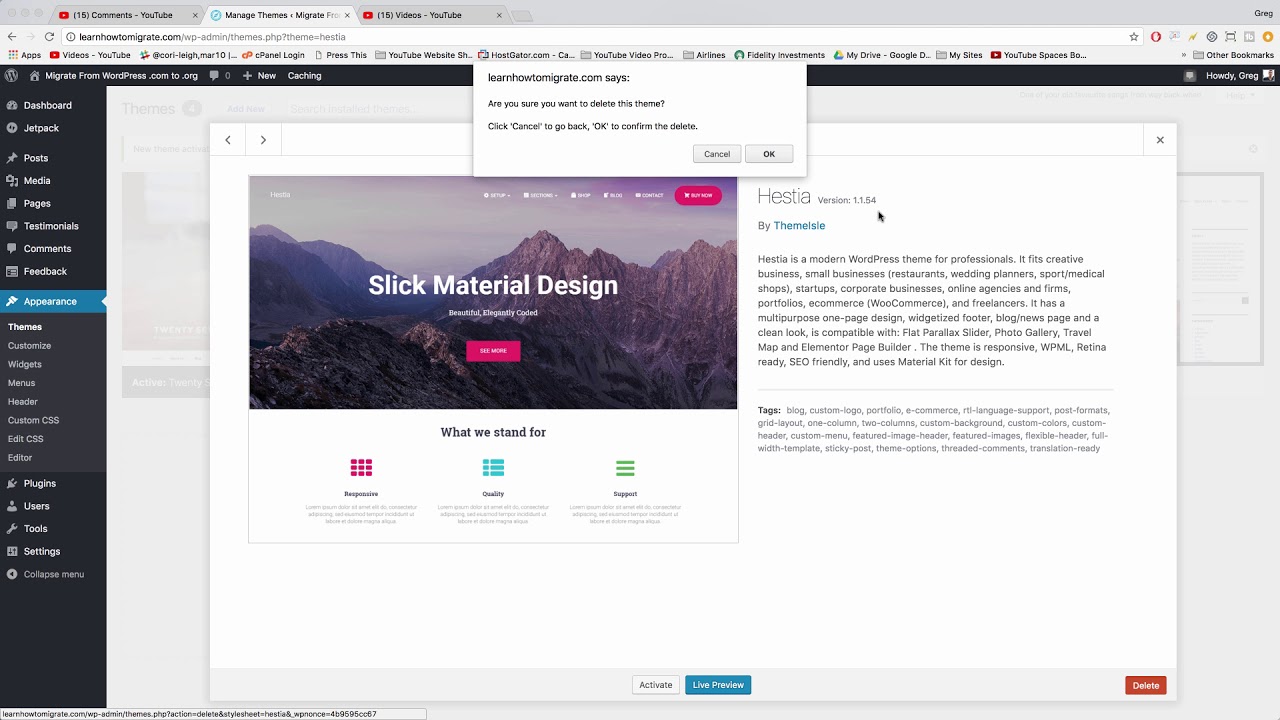Click SEE MORE in theme screenshot
Screen dimensions: 1280x720
click(493, 351)
